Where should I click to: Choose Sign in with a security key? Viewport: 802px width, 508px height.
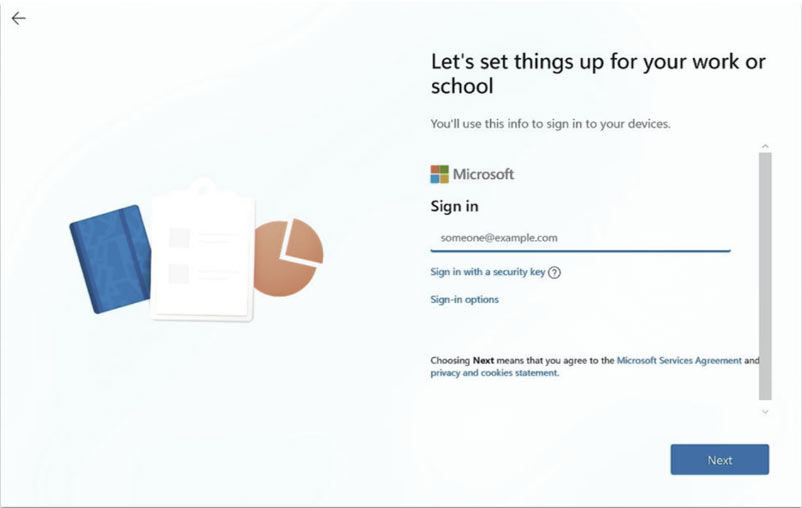pos(487,272)
